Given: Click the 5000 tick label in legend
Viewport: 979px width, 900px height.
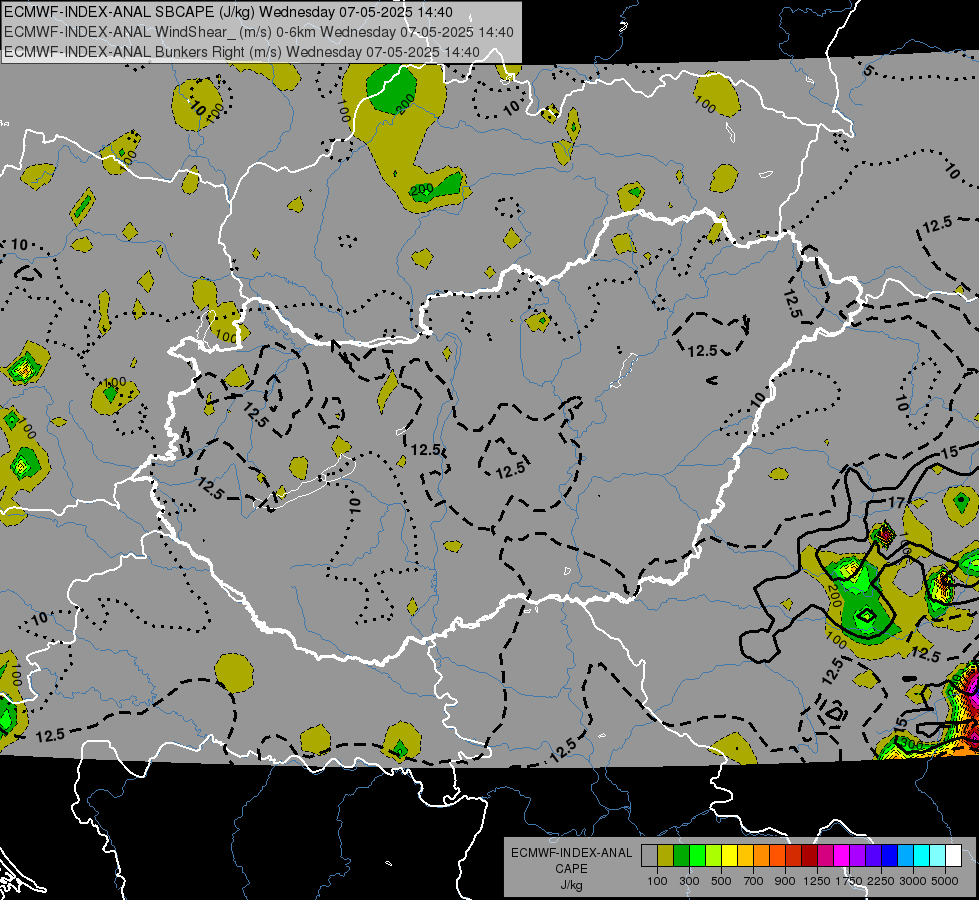Looking at the screenshot, I should pos(945,881).
